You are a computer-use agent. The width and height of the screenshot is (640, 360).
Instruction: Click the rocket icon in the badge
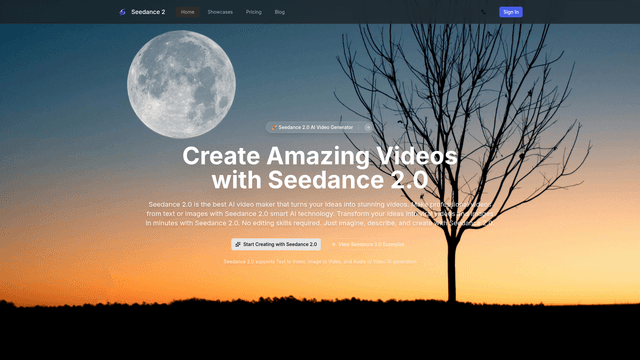click(x=274, y=127)
